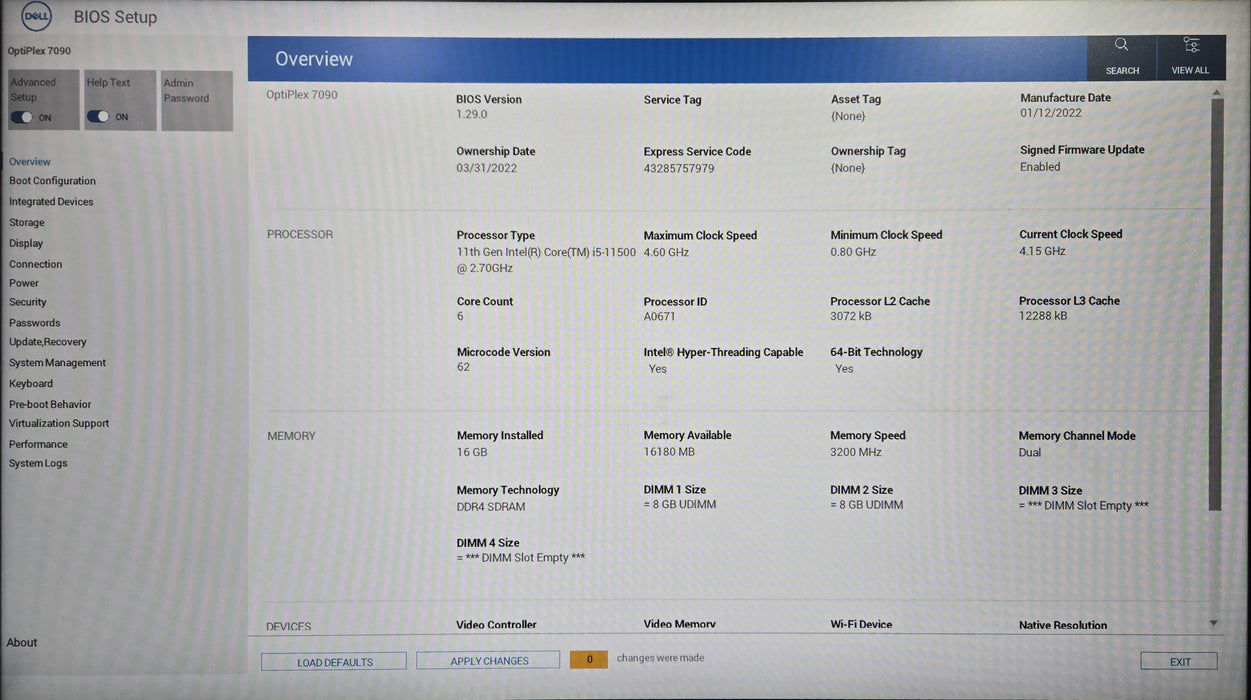Click the Dell logo
Screen dimensions: 1251x700
[36, 17]
